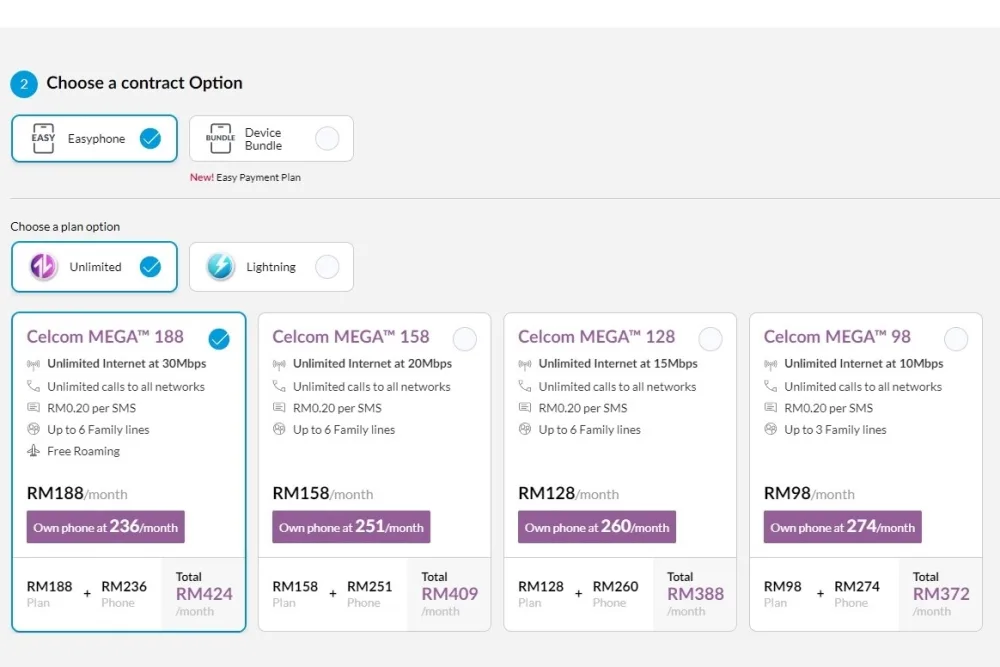
Task: Click the phone call icon in MEGA 98 card
Action: pos(770,386)
